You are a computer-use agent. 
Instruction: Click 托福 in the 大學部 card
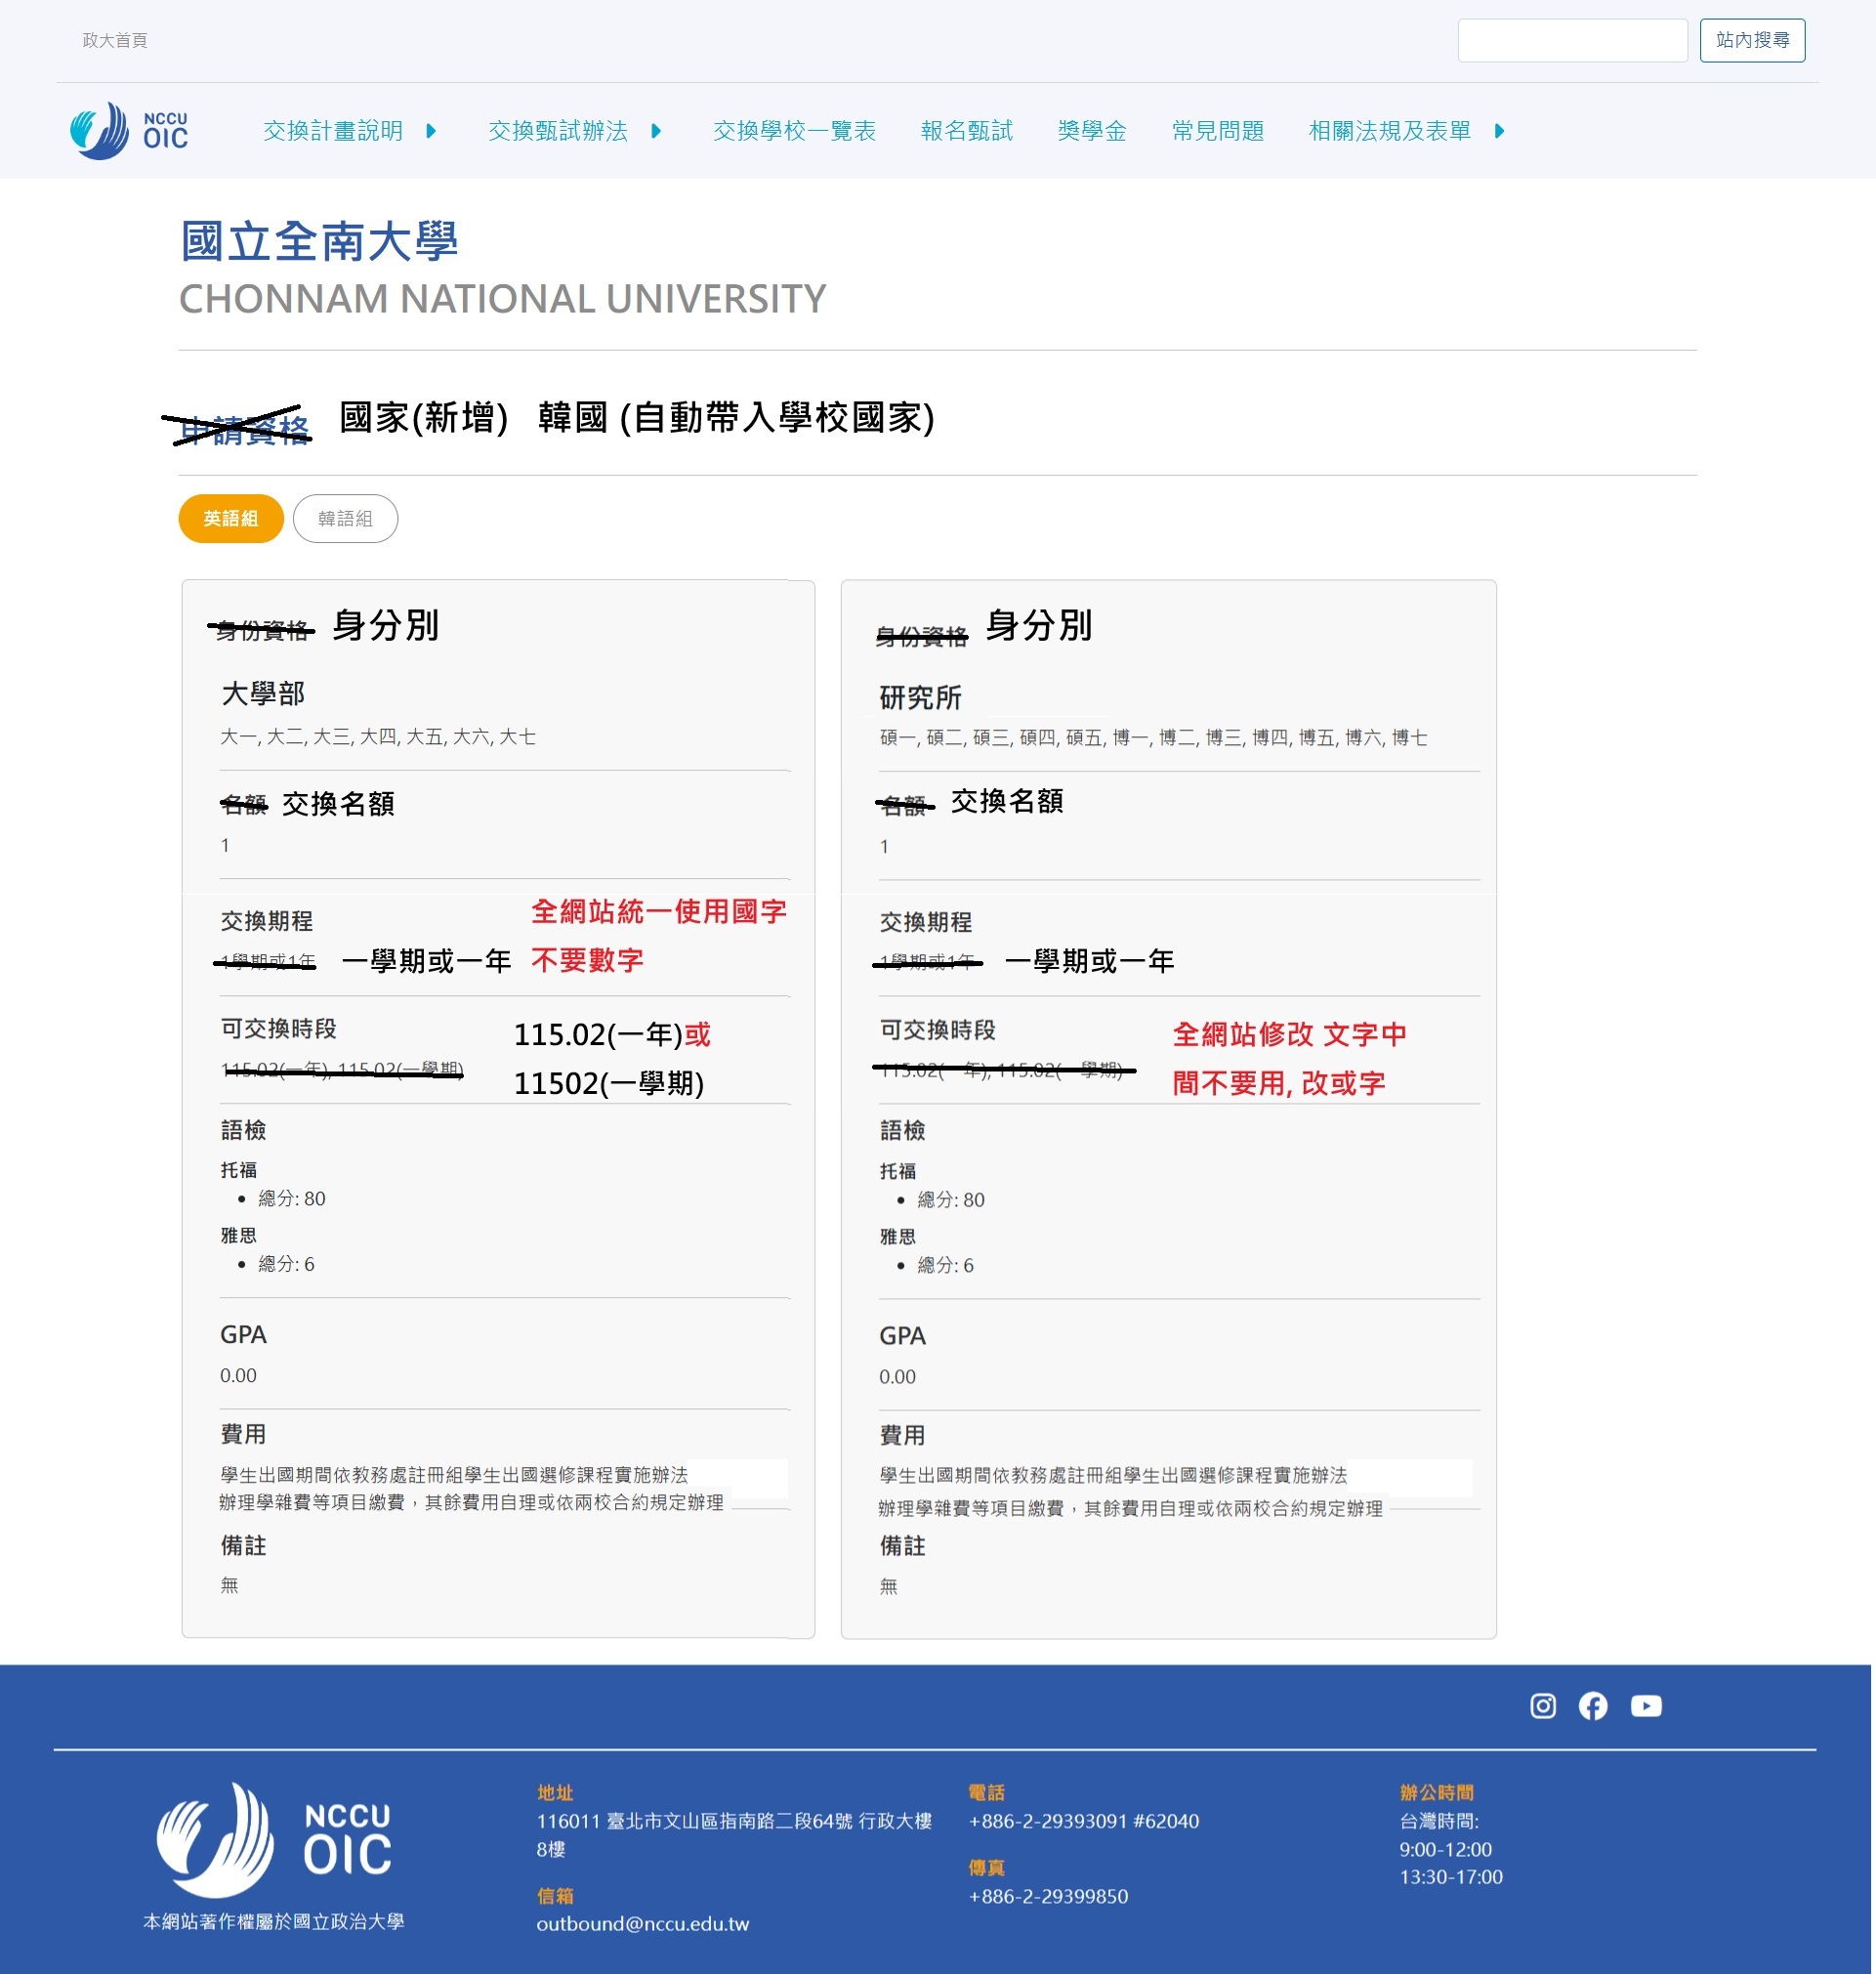coord(239,1170)
